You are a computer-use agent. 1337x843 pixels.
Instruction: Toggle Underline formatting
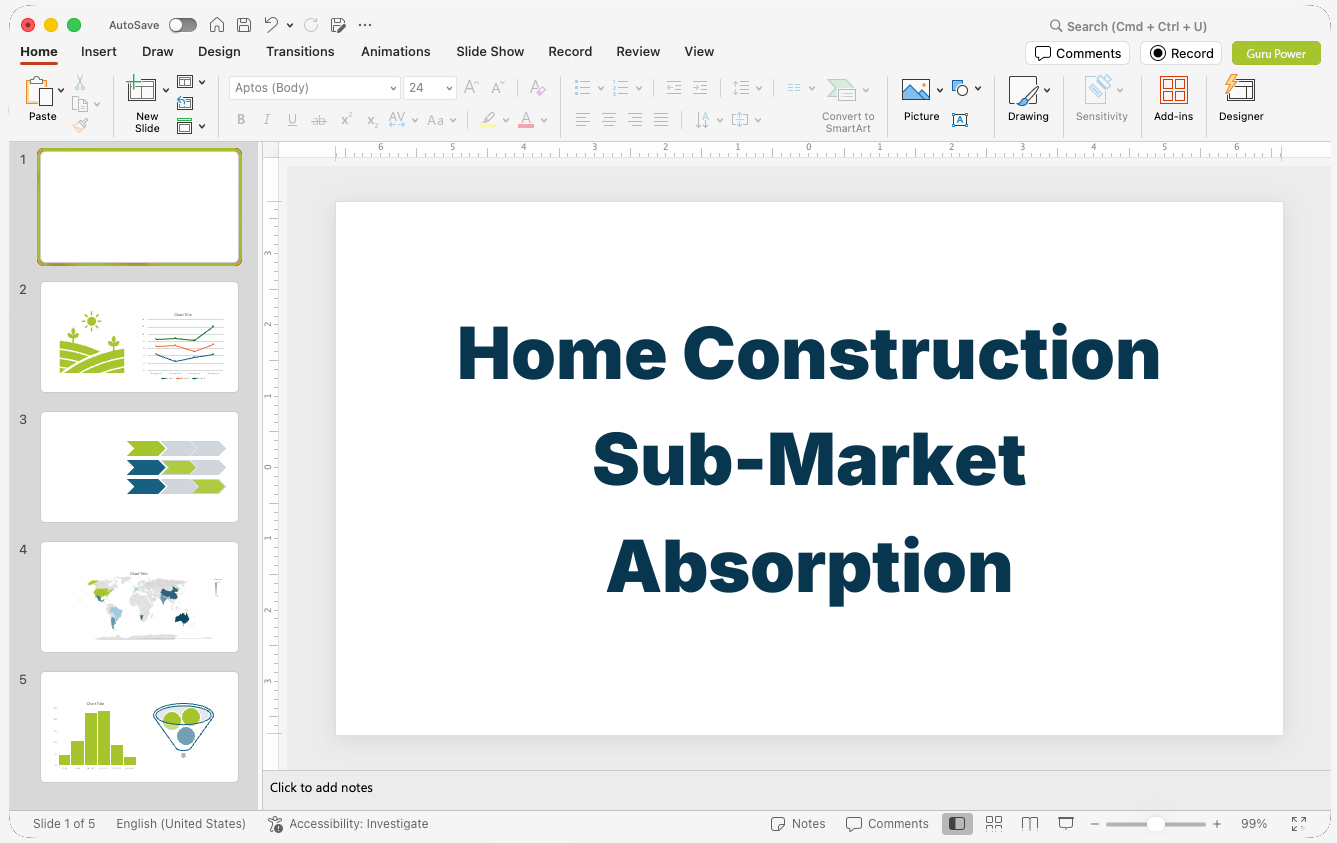[x=292, y=120]
